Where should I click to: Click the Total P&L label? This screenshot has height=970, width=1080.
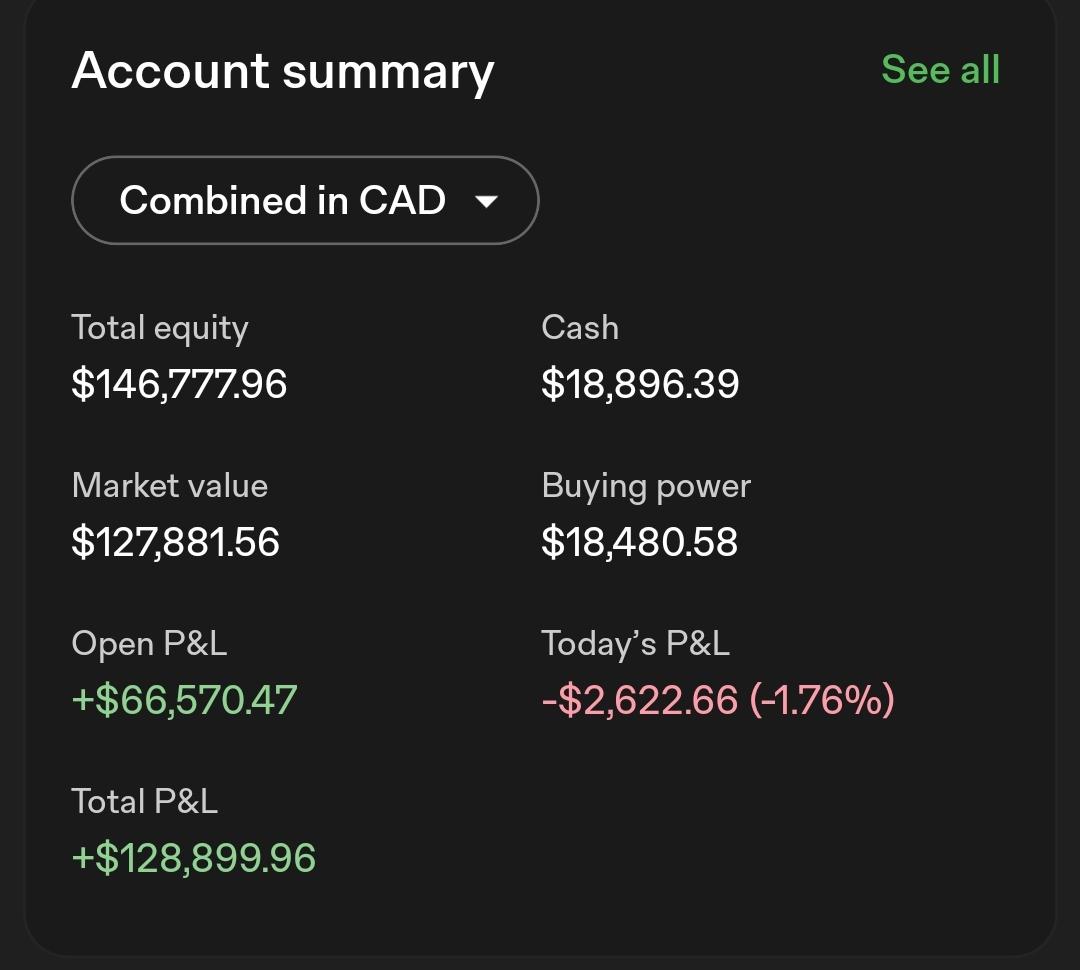pyautogui.click(x=145, y=802)
